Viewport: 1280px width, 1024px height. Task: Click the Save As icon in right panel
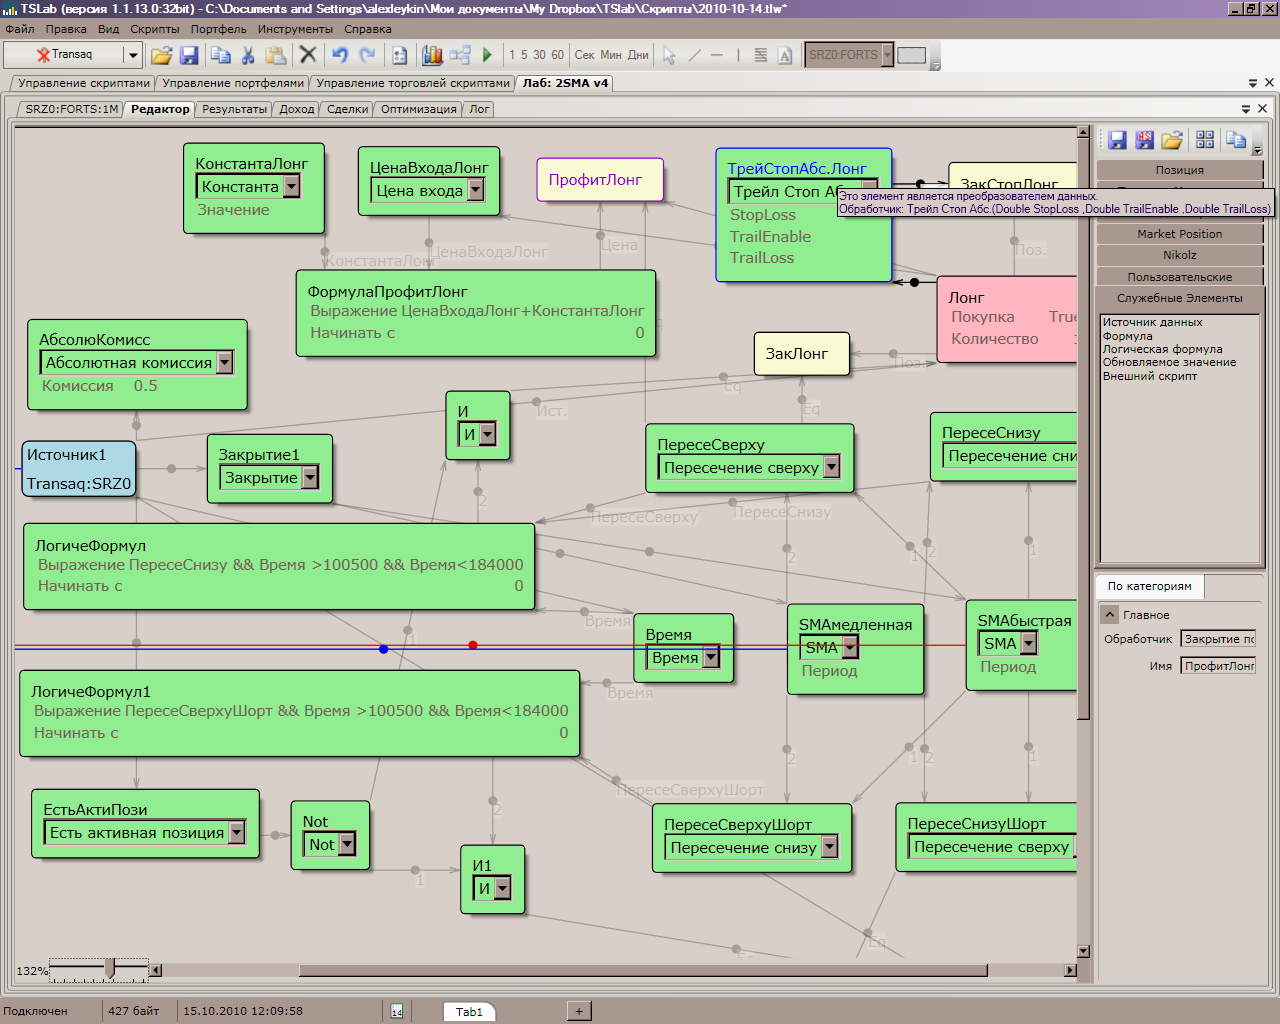(x=1145, y=140)
